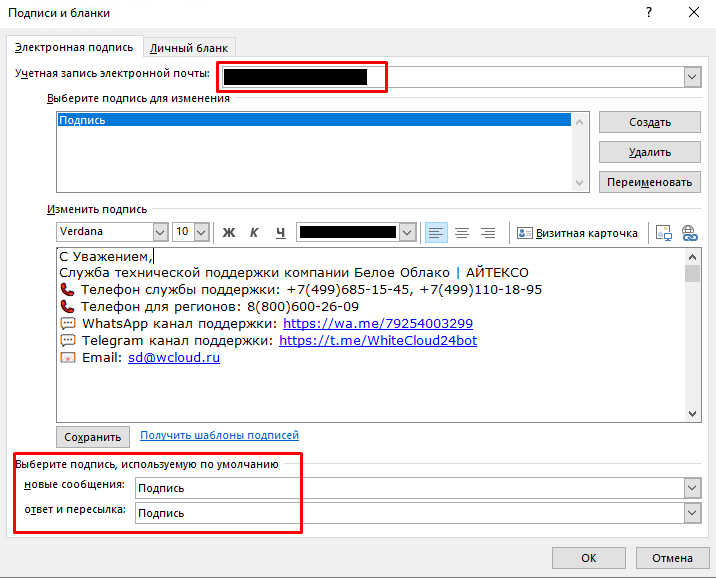Center-align the signature text
Viewport: 716px width, 578px height.
click(461, 233)
